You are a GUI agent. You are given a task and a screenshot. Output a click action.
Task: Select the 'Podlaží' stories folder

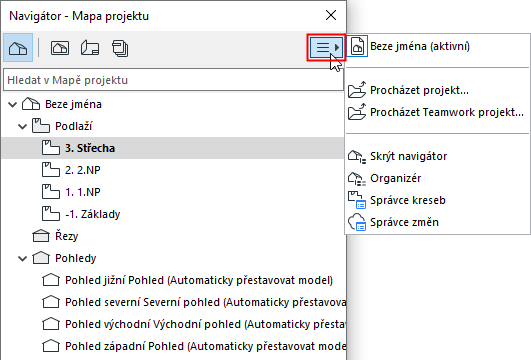click(173, 126)
